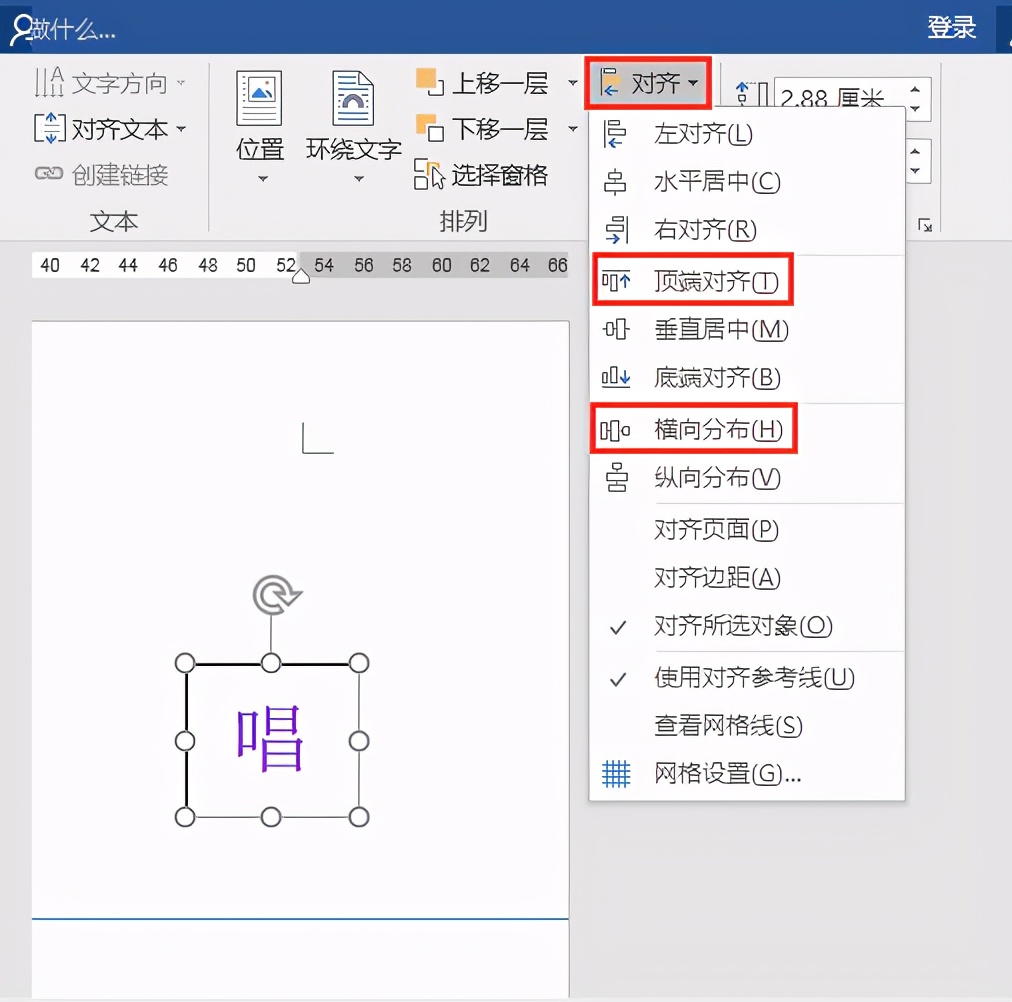The width and height of the screenshot is (1012, 1002).
Task: Choose 左对齐(L) from the align menu
Action: 747,134
